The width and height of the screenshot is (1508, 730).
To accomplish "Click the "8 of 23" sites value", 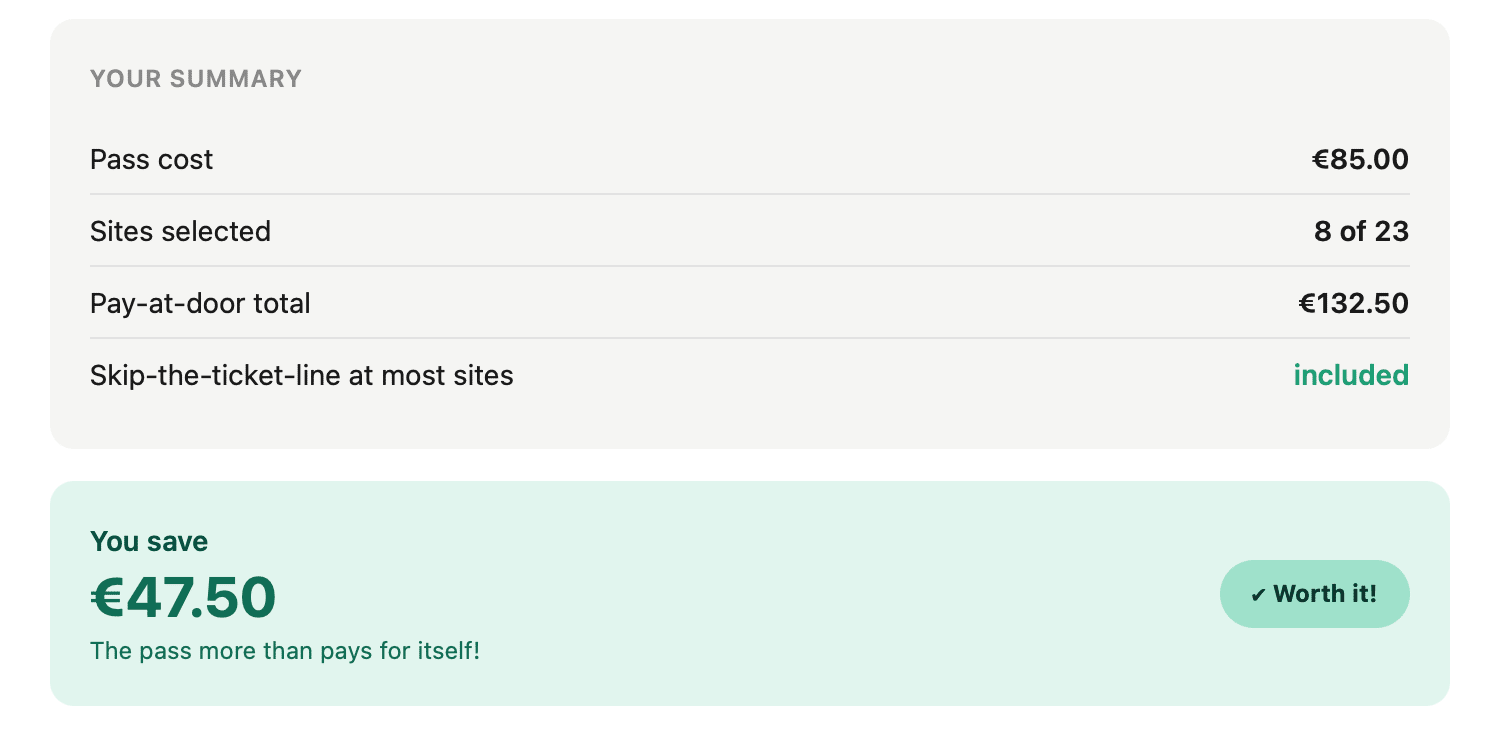I will pyautogui.click(x=1361, y=231).
